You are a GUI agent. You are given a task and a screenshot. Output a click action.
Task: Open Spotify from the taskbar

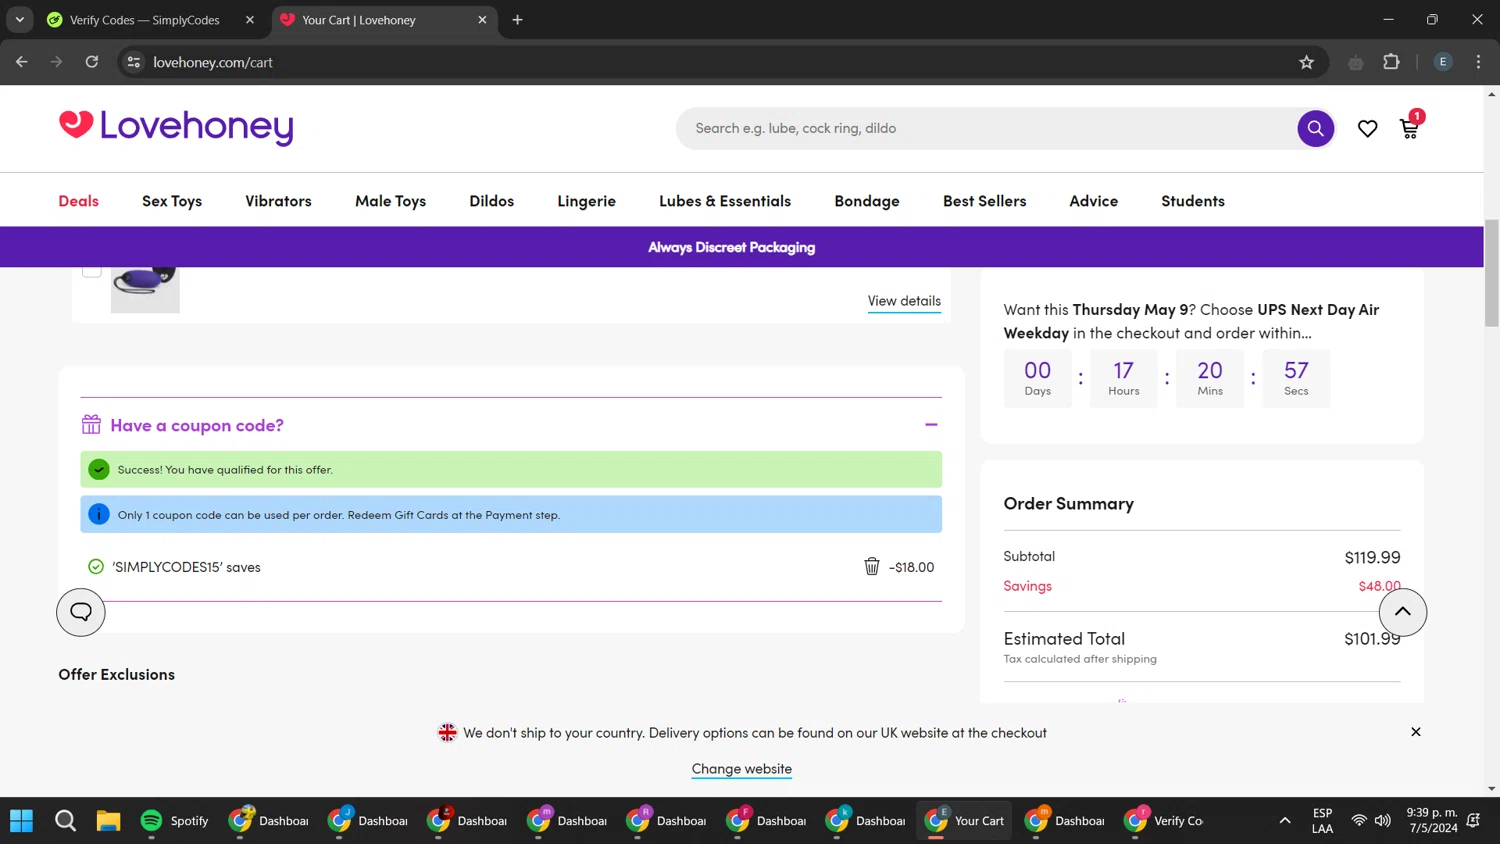pos(174,820)
